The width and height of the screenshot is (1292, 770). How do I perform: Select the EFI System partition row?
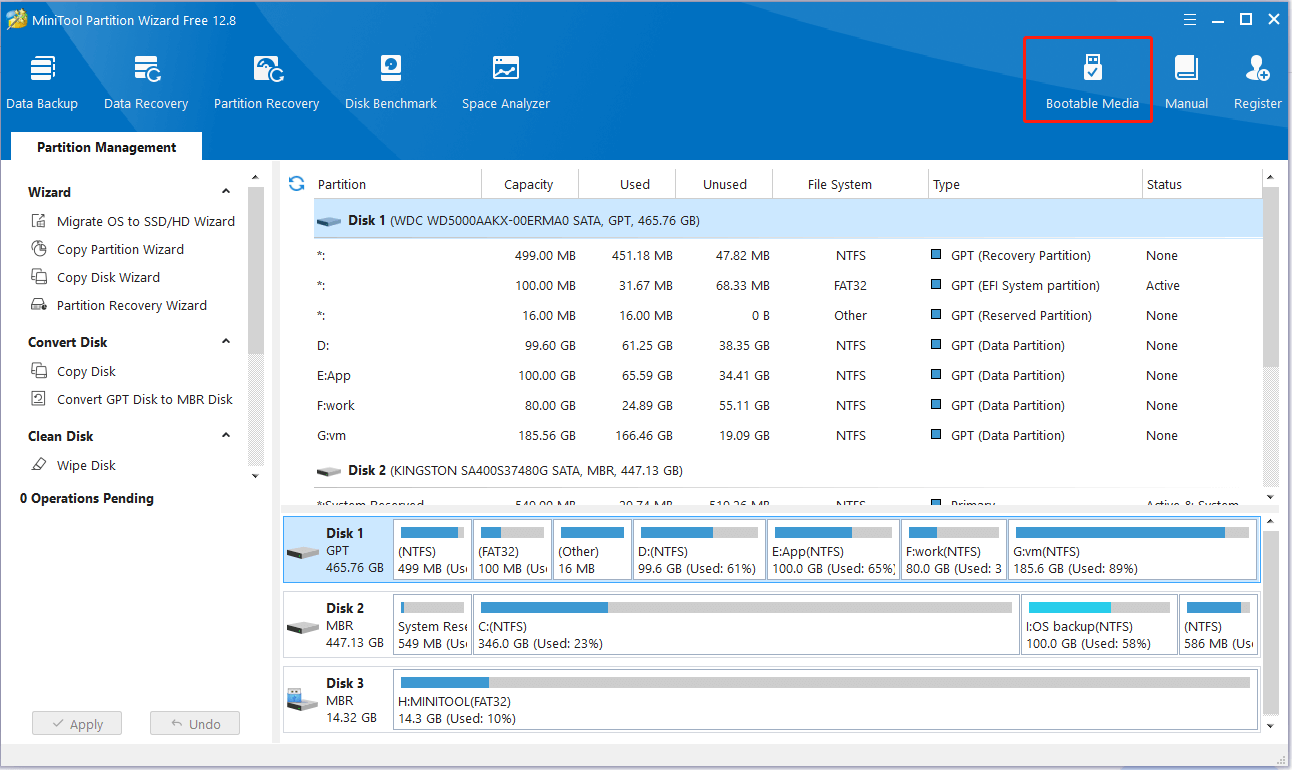point(788,285)
